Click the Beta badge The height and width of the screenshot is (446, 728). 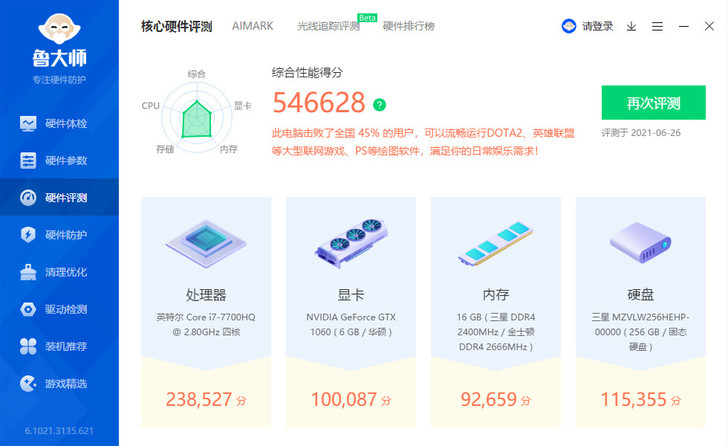(x=367, y=18)
